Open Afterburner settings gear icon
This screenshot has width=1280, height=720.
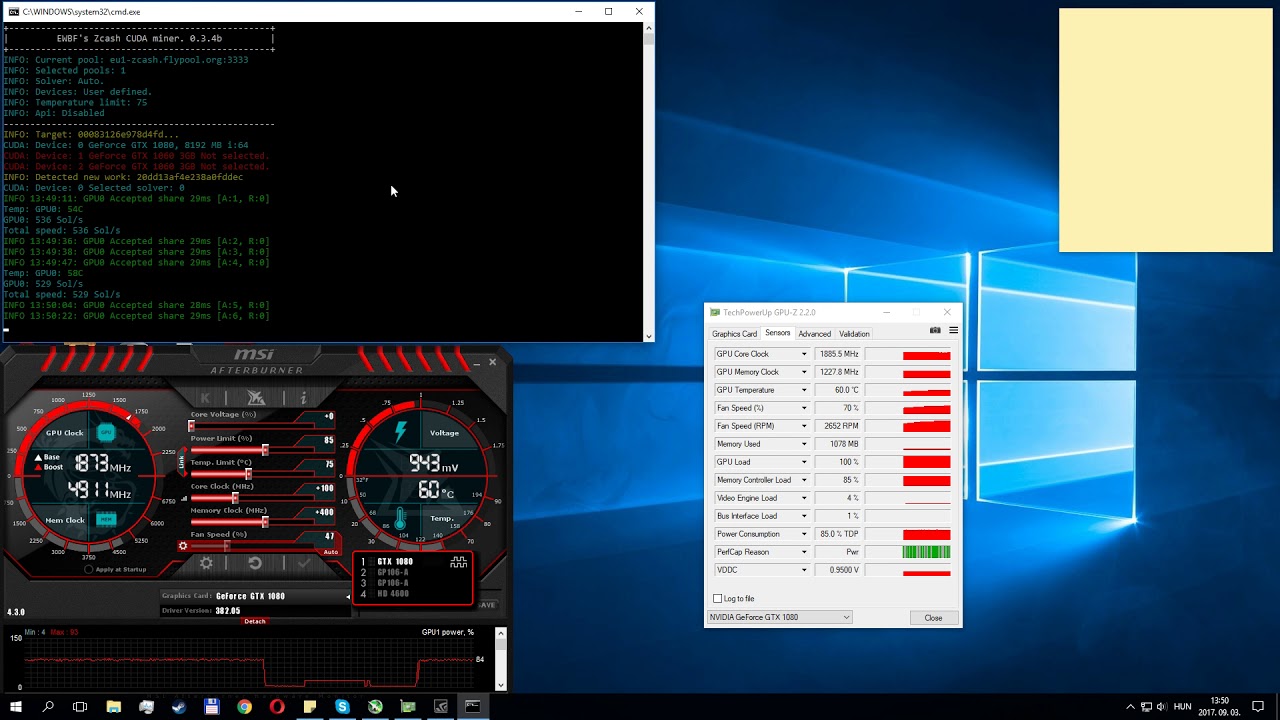tap(206, 563)
